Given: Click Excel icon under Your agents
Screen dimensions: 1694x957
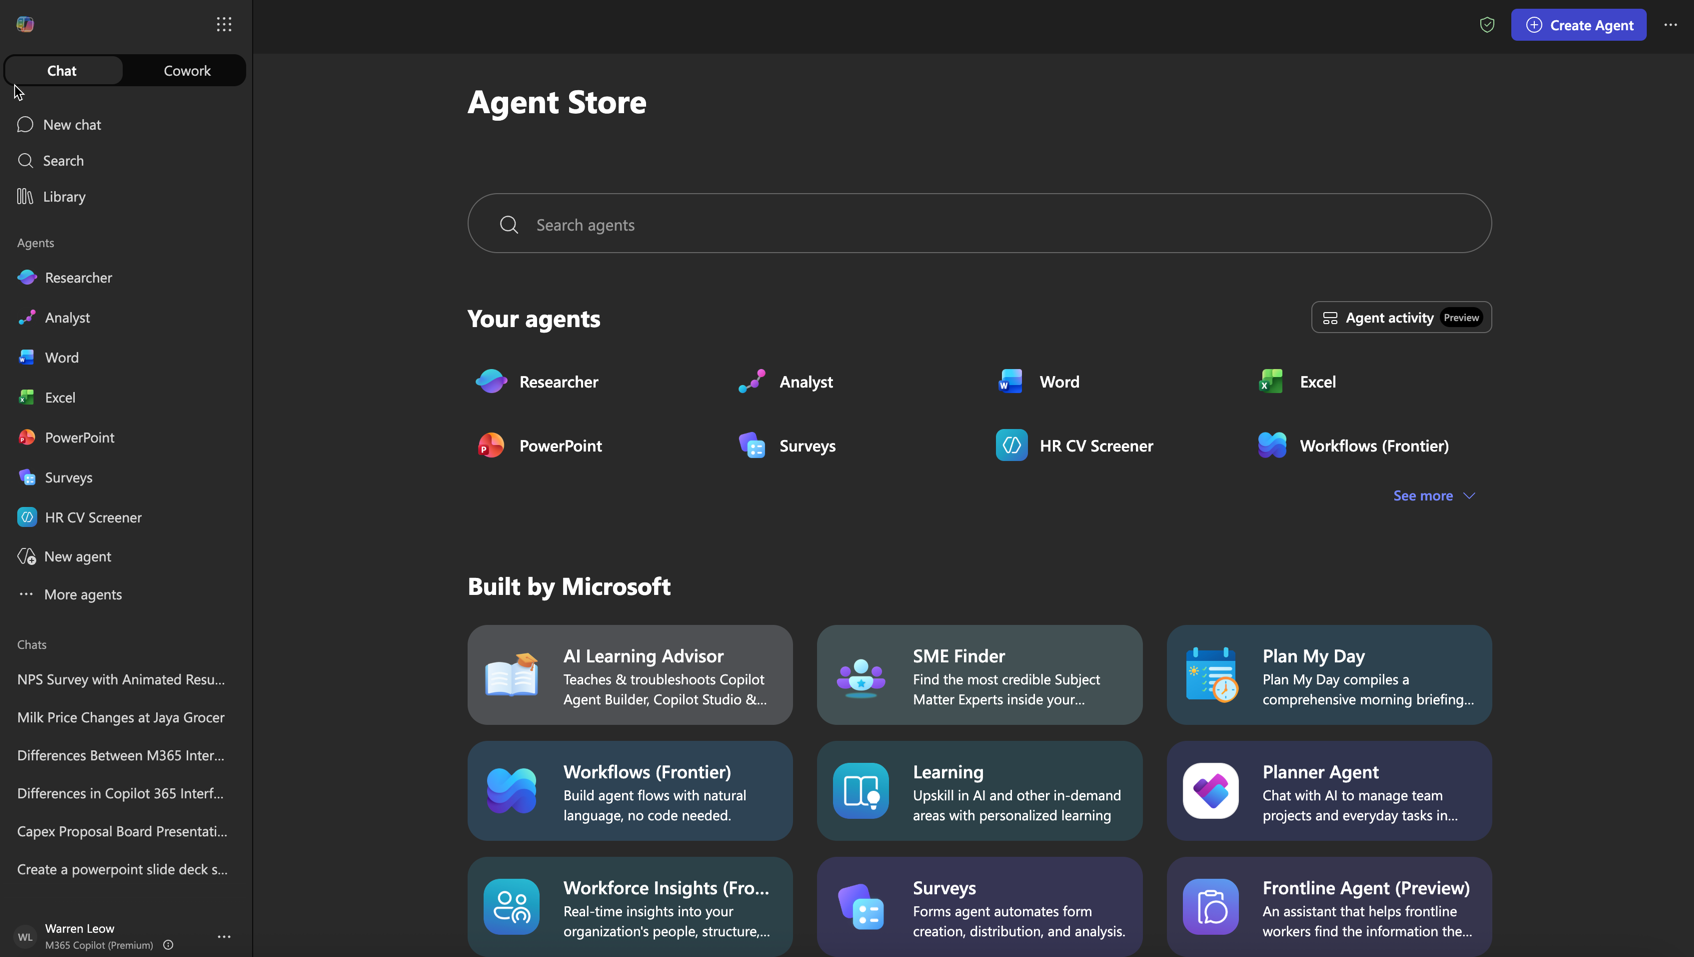Looking at the screenshot, I should (x=1271, y=381).
